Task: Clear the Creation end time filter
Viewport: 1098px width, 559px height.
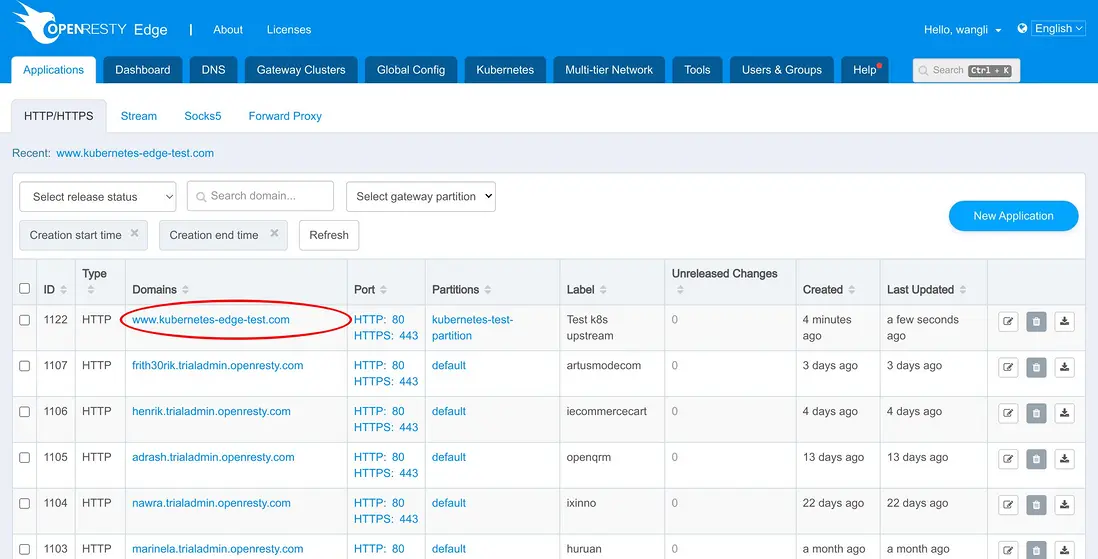Action: tap(274, 233)
